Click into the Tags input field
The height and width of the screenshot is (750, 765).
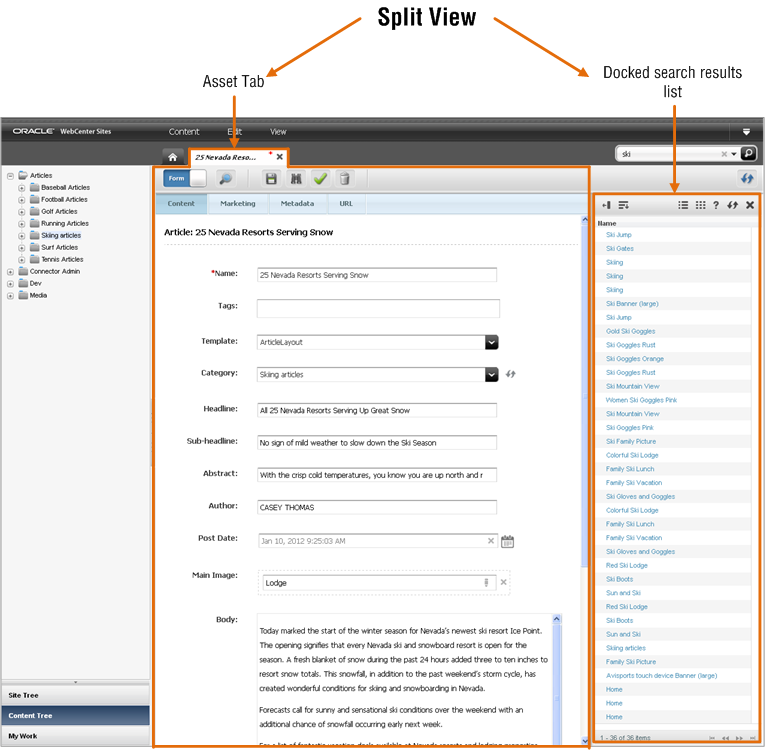coord(378,308)
